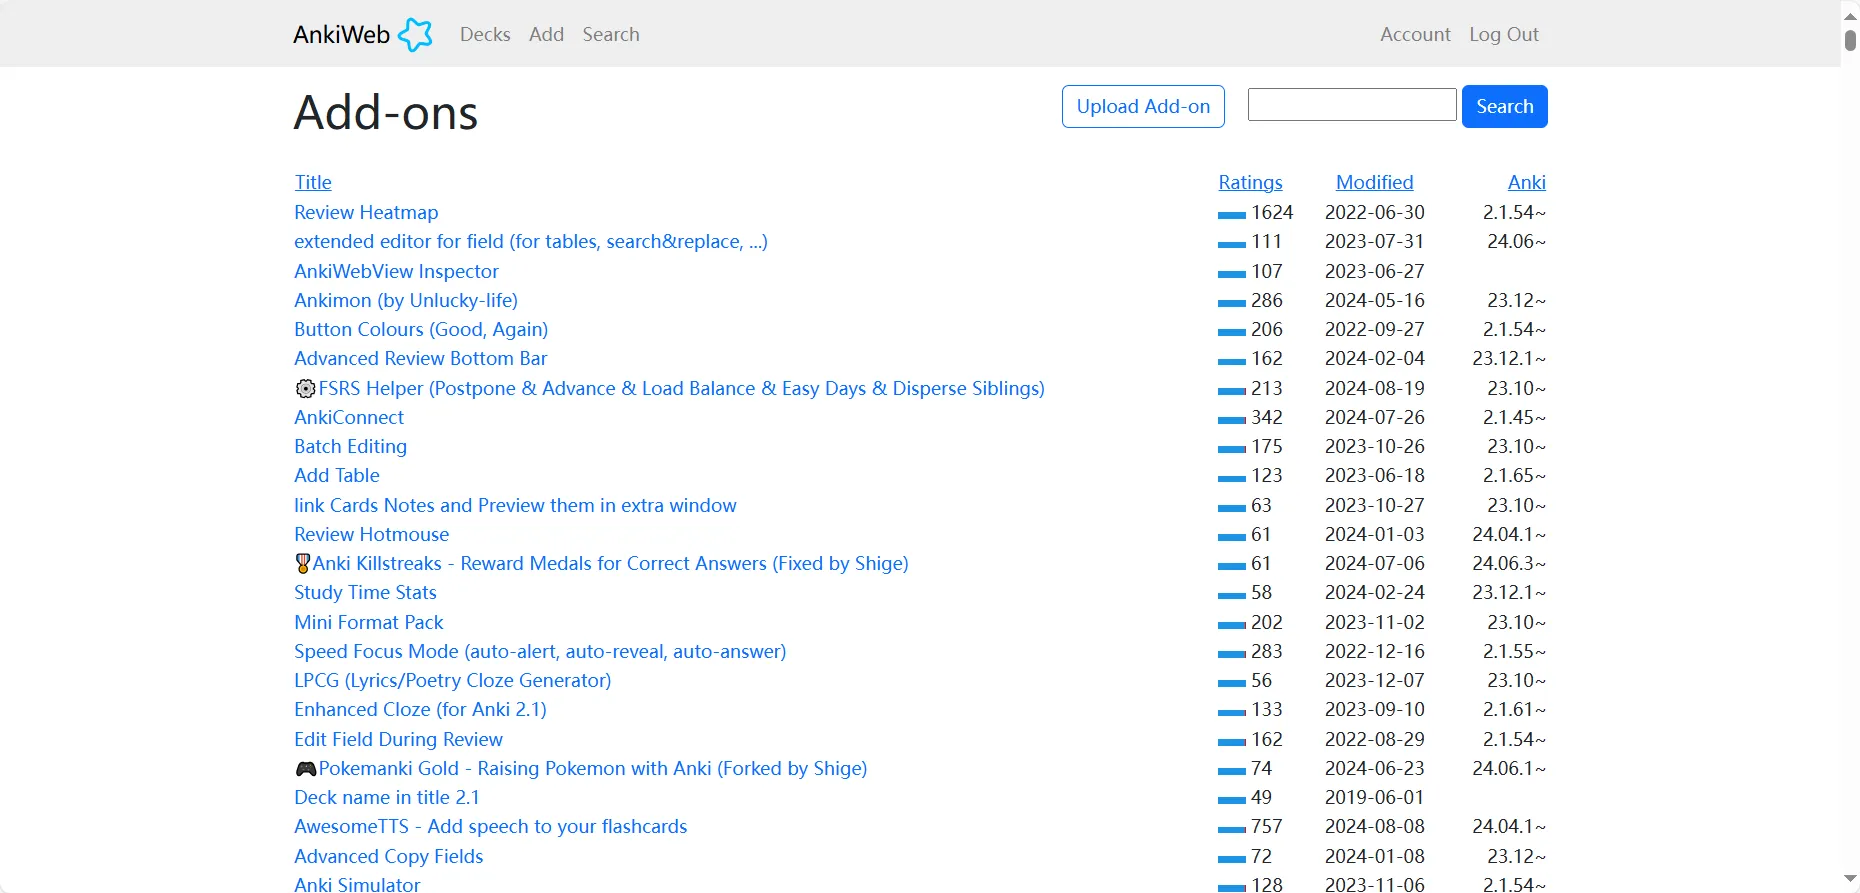Image resolution: width=1860 pixels, height=893 pixels.
Task: Open Edit Field During Review add-on
Action: [x=398, y=739]
